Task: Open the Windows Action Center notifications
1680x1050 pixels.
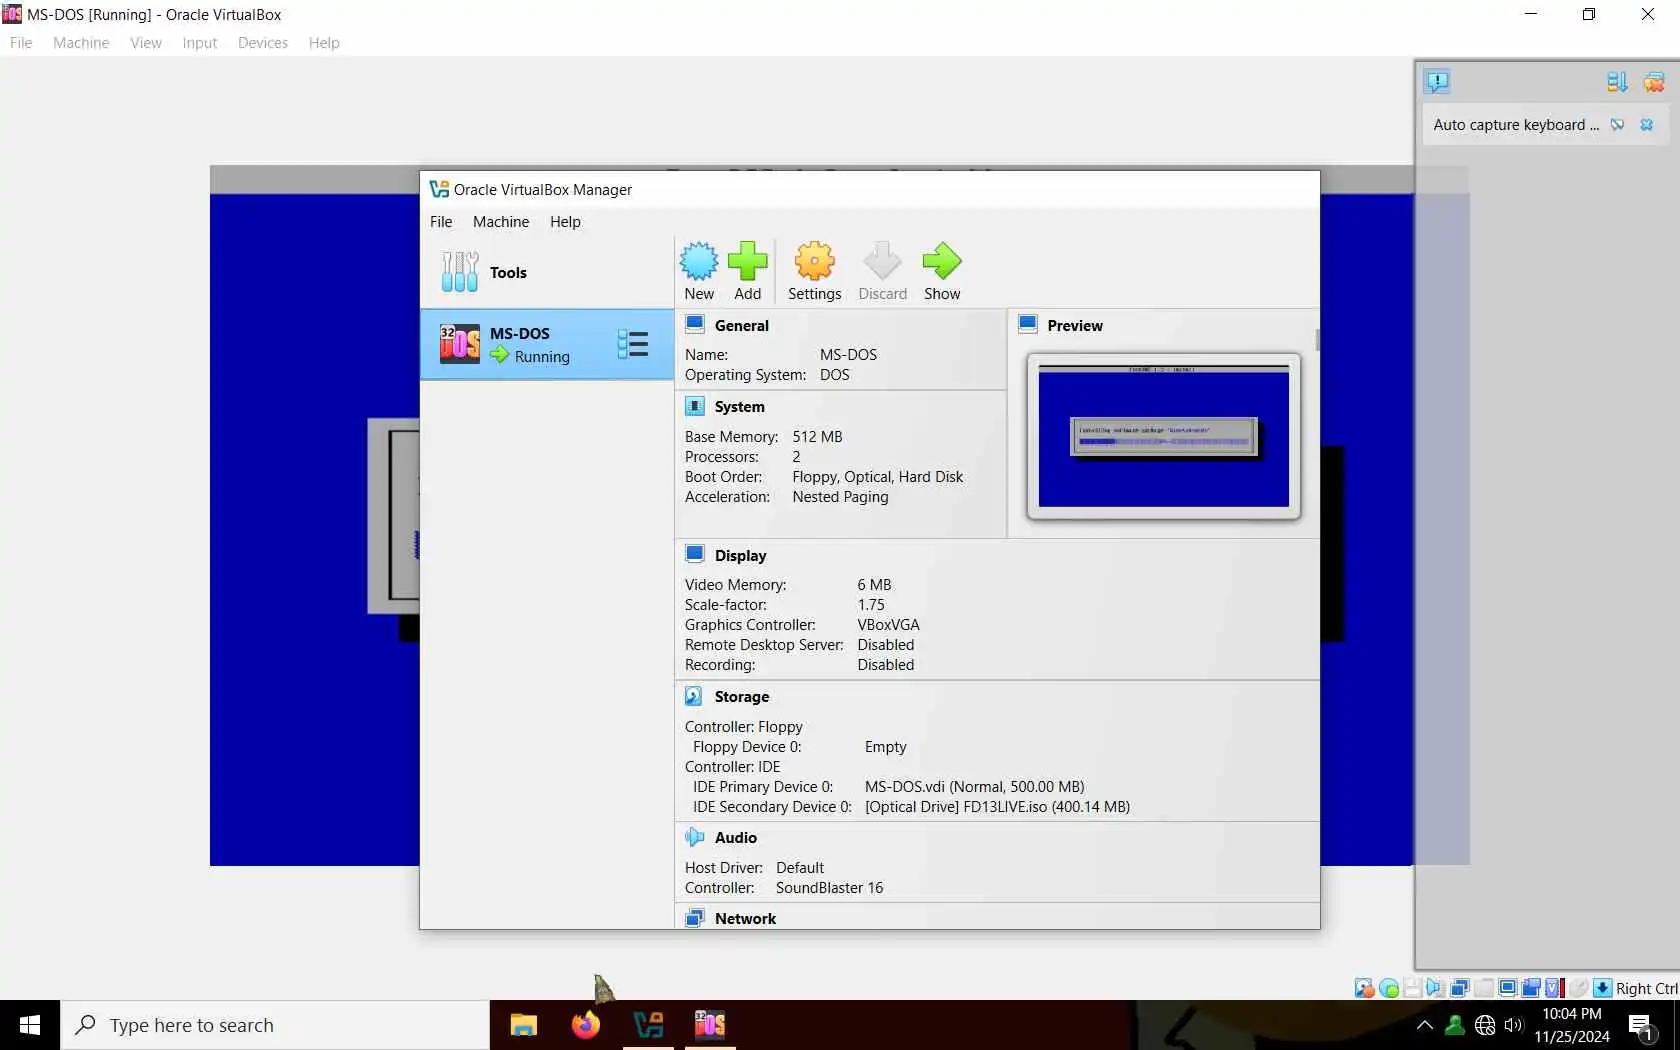Action: point(1641,1026)
